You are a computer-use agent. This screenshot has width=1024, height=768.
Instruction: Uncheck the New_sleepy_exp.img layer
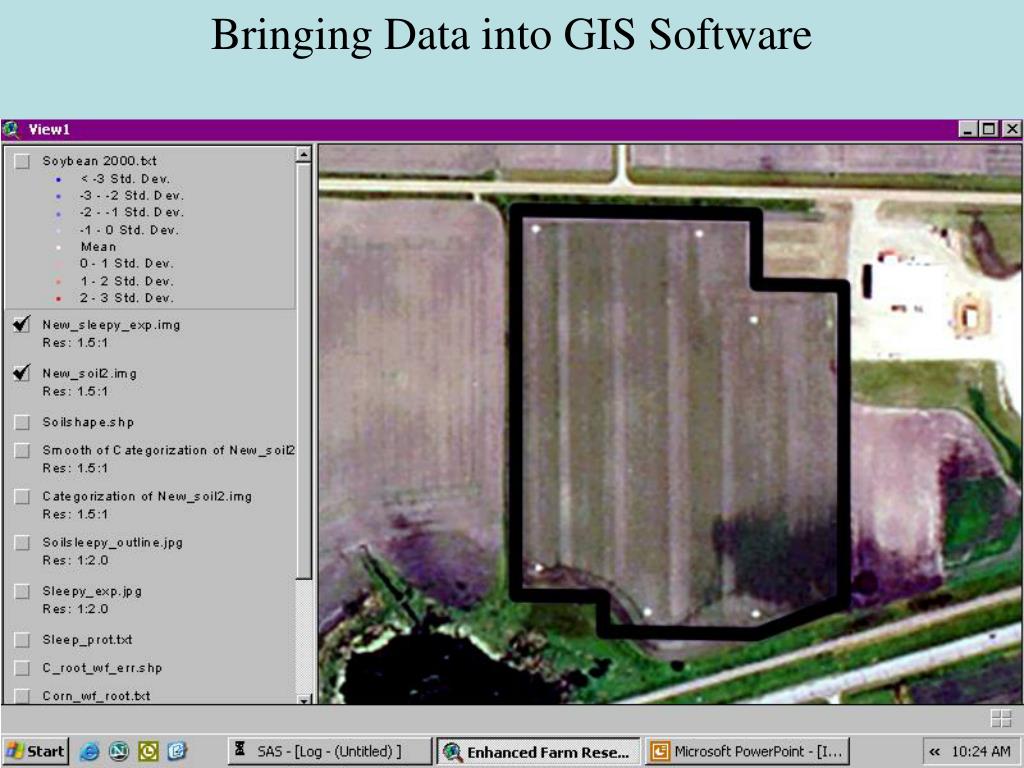click(22, 325)
